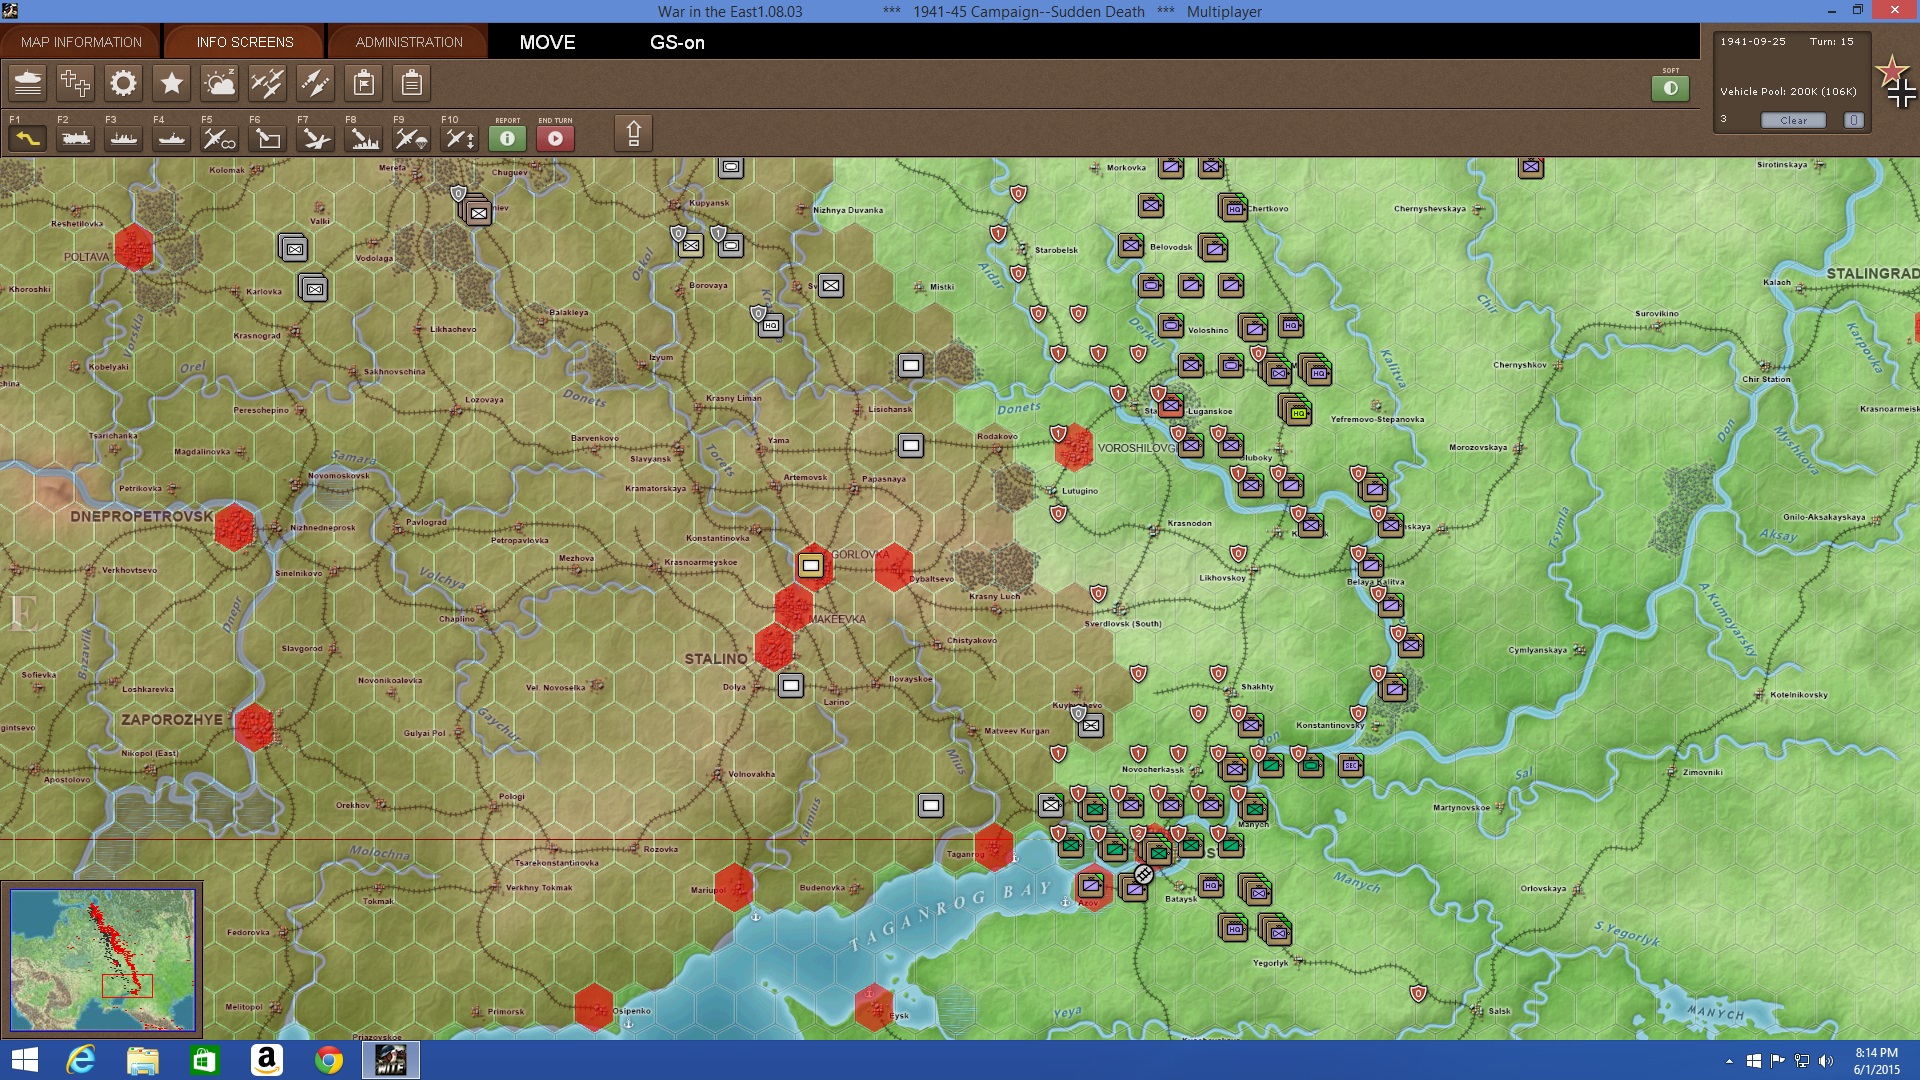Select F3 naval transport ship mode

coord(124,138)
